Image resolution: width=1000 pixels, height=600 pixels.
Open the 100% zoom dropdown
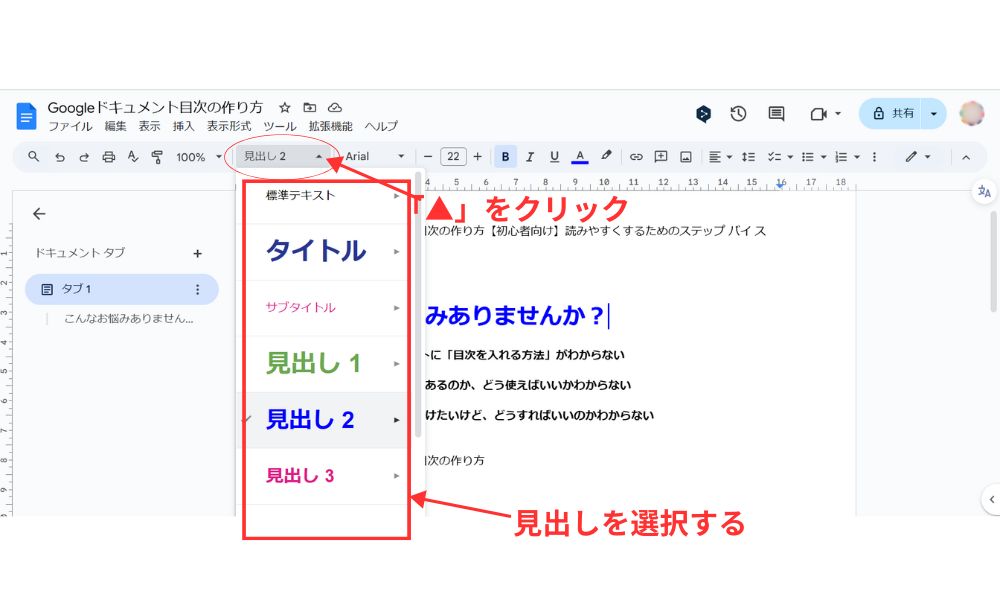(198, 157)
